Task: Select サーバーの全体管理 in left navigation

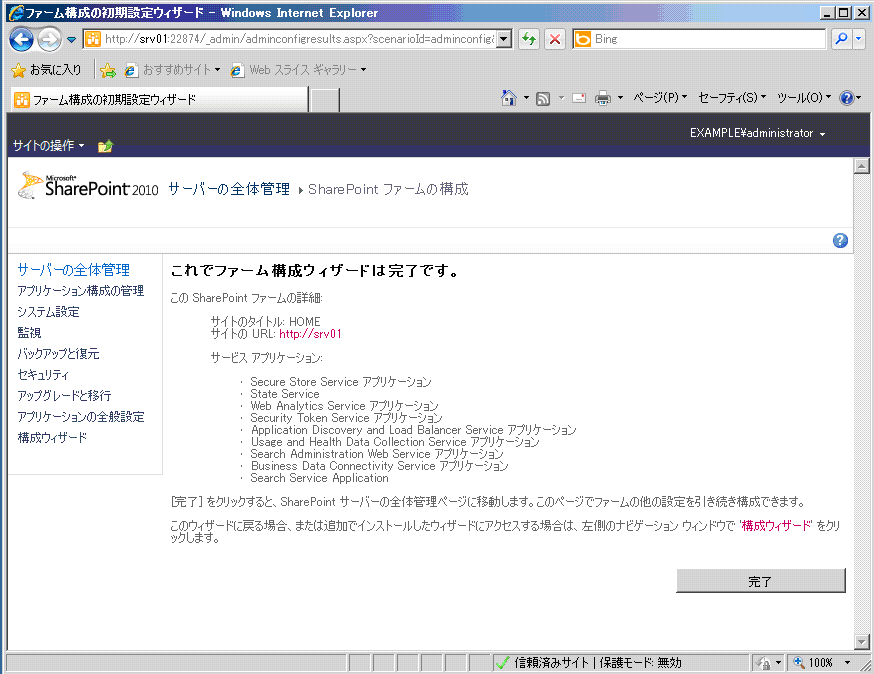Action: [74, 270]
